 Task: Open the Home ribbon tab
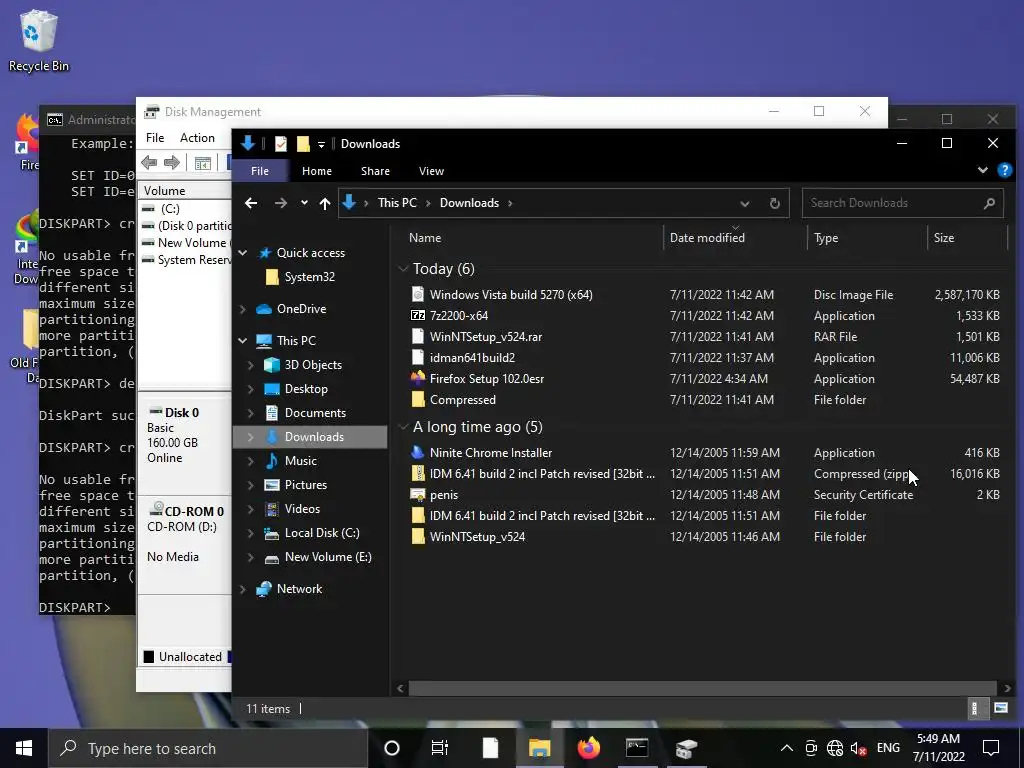317,171
